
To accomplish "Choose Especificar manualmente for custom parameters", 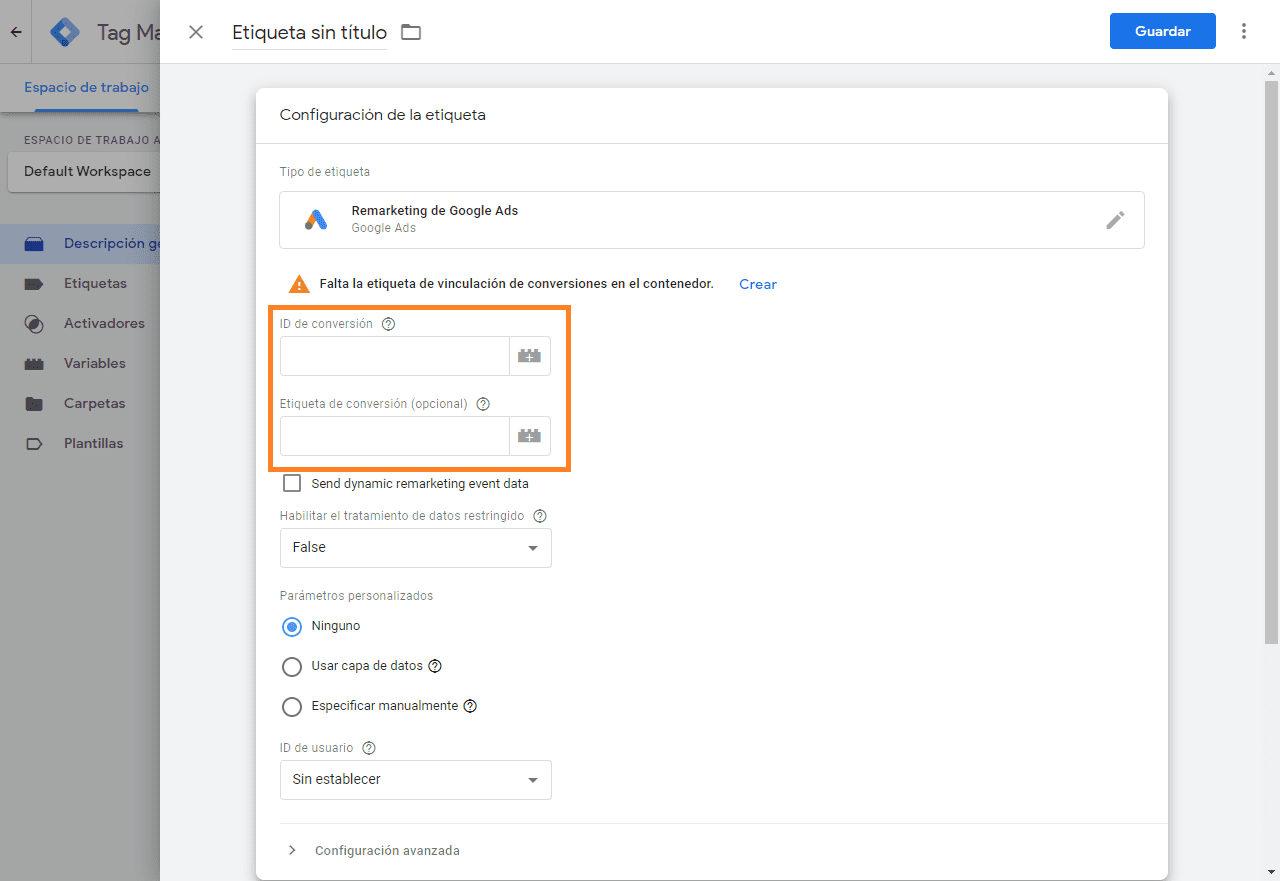I will point(291,706).
